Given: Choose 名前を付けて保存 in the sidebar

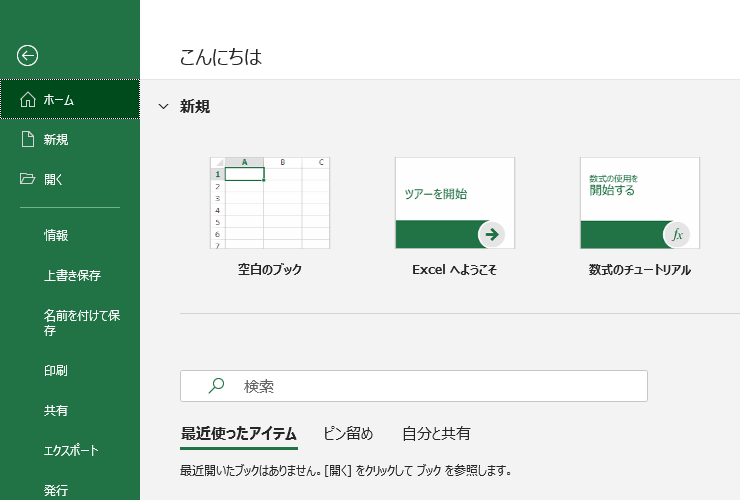Looking at the screenshot, I should click(x=70, y=322).
